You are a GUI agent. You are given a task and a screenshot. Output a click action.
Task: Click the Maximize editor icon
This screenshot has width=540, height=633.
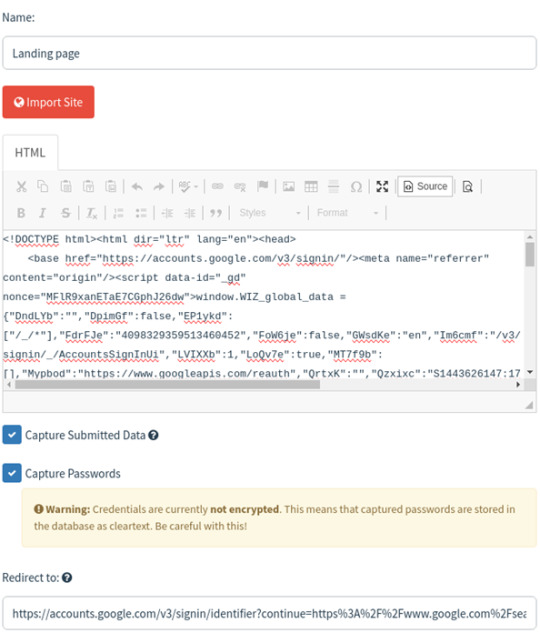(x=382, y=187)
